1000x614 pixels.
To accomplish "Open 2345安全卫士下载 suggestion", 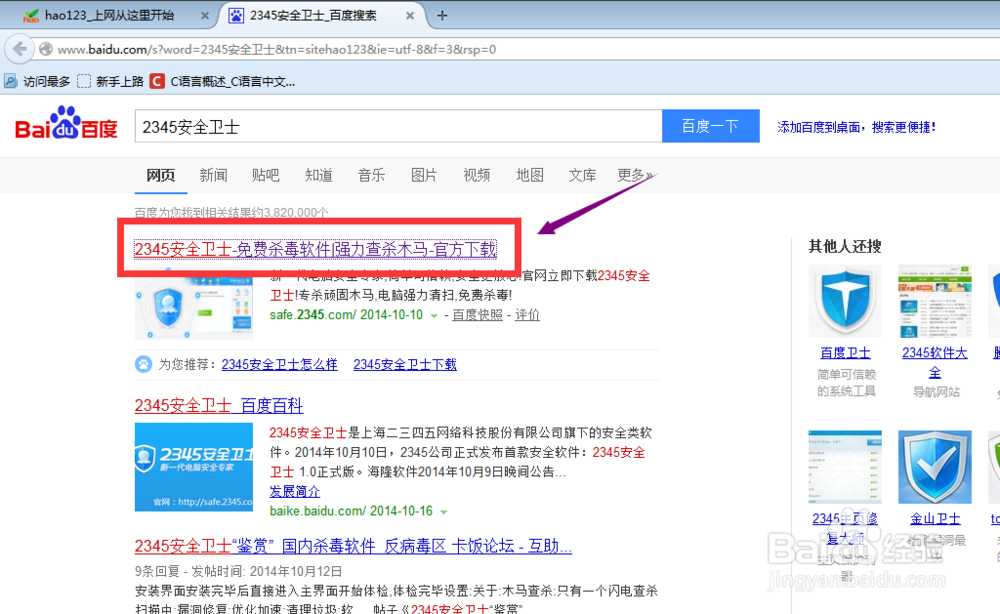I will point(405,365).
